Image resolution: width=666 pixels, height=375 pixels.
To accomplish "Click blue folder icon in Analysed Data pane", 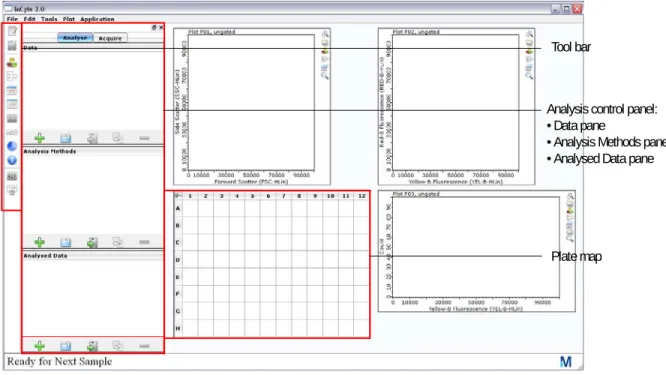I will point(65,346).
